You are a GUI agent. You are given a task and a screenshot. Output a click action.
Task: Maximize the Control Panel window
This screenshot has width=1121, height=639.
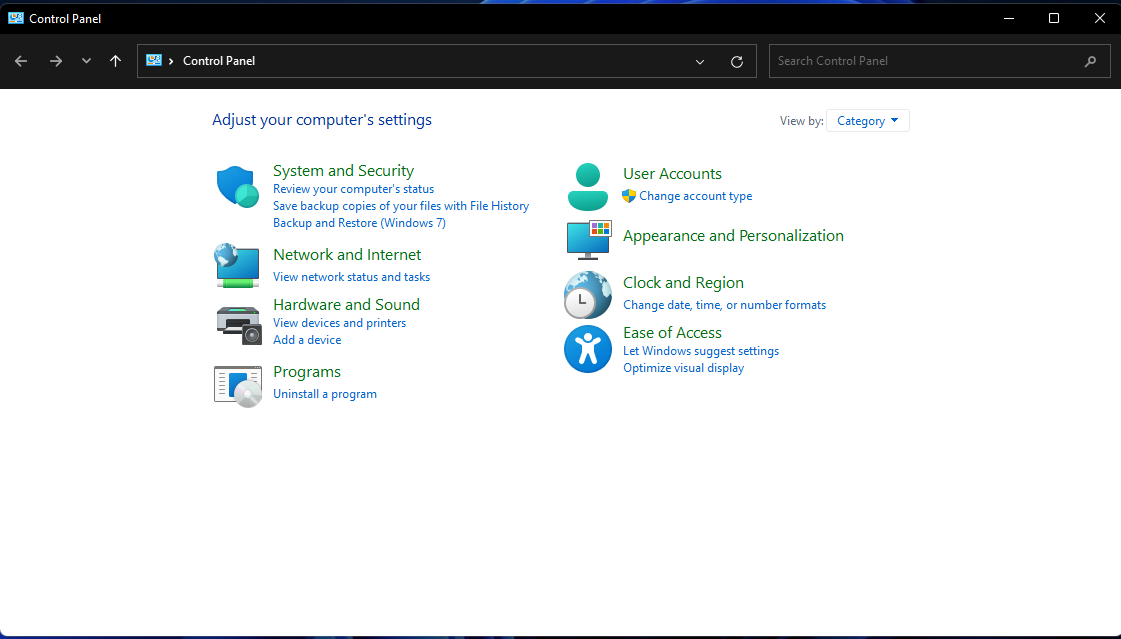1054,18
